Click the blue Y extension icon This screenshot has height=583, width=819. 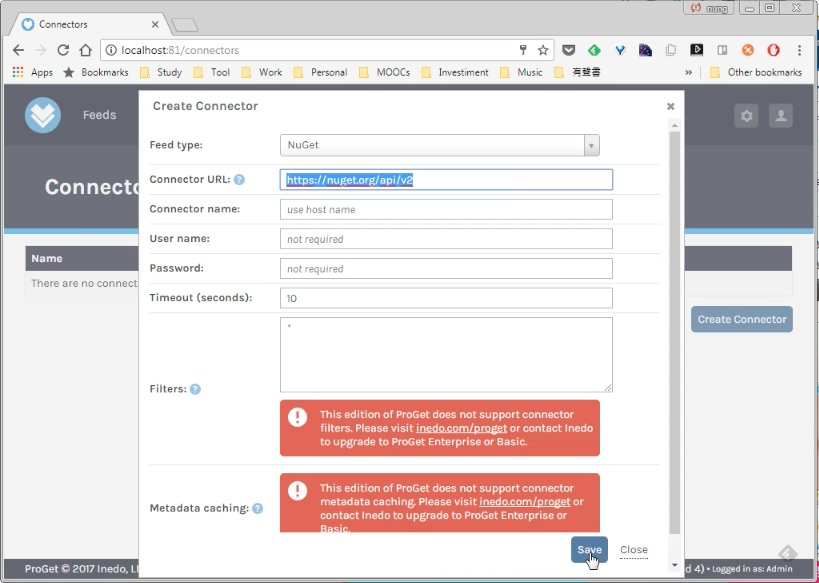click(x=620, y=50)
